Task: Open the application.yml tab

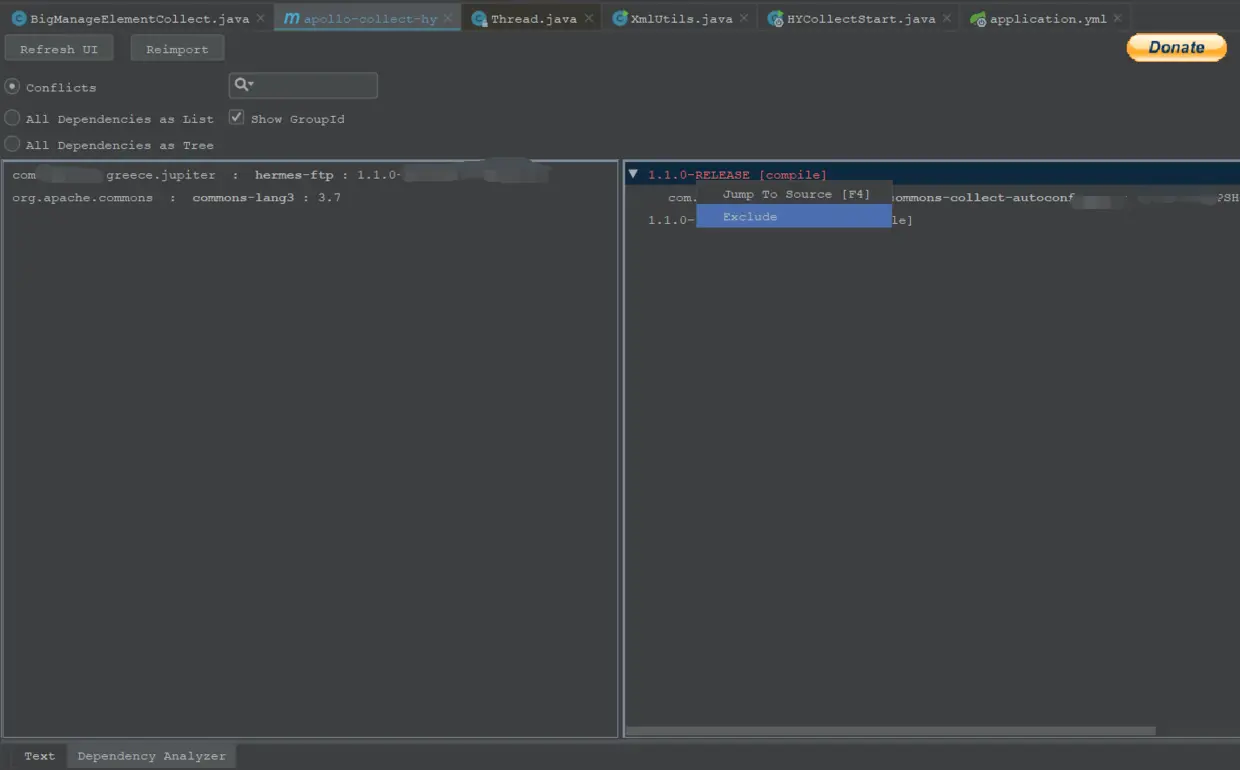Action: (1047, 18)
